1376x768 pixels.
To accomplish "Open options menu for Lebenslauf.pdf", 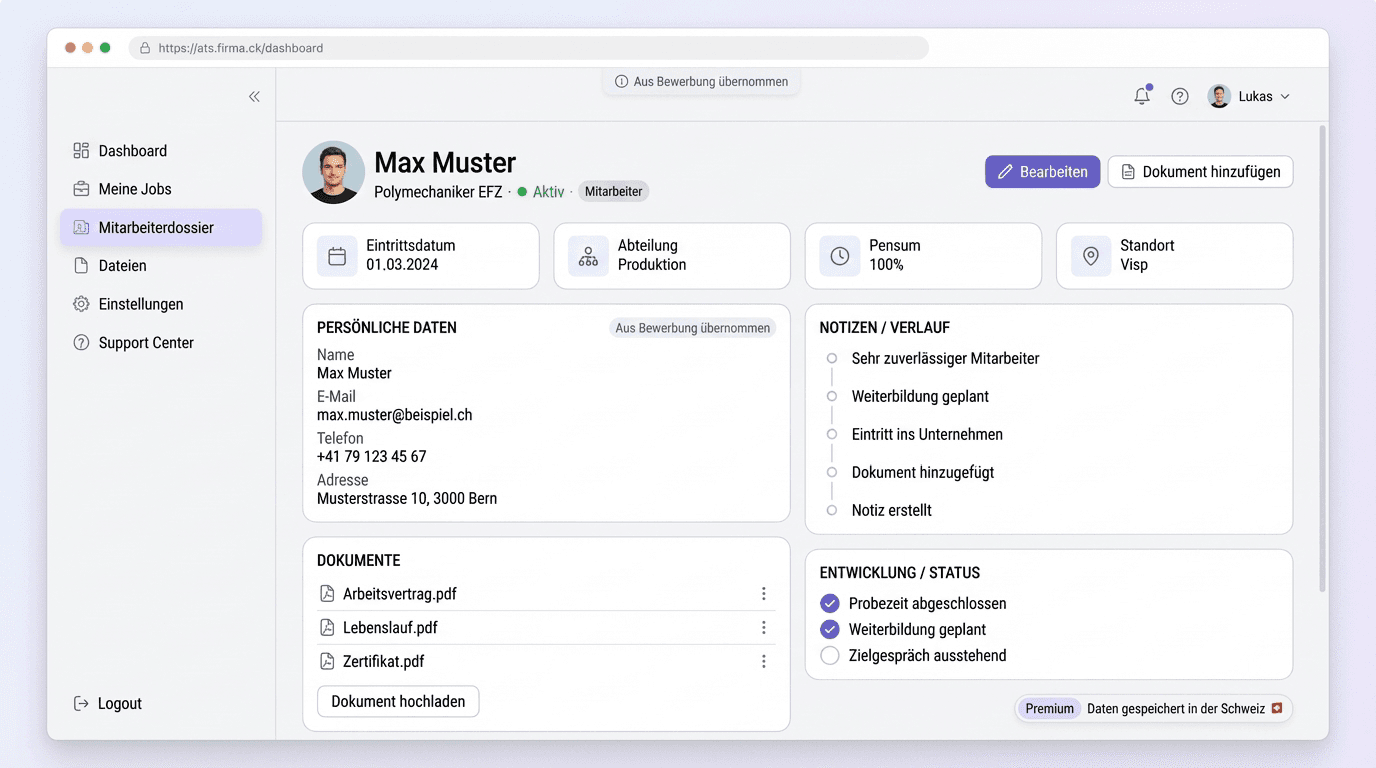I will (763, 628).
